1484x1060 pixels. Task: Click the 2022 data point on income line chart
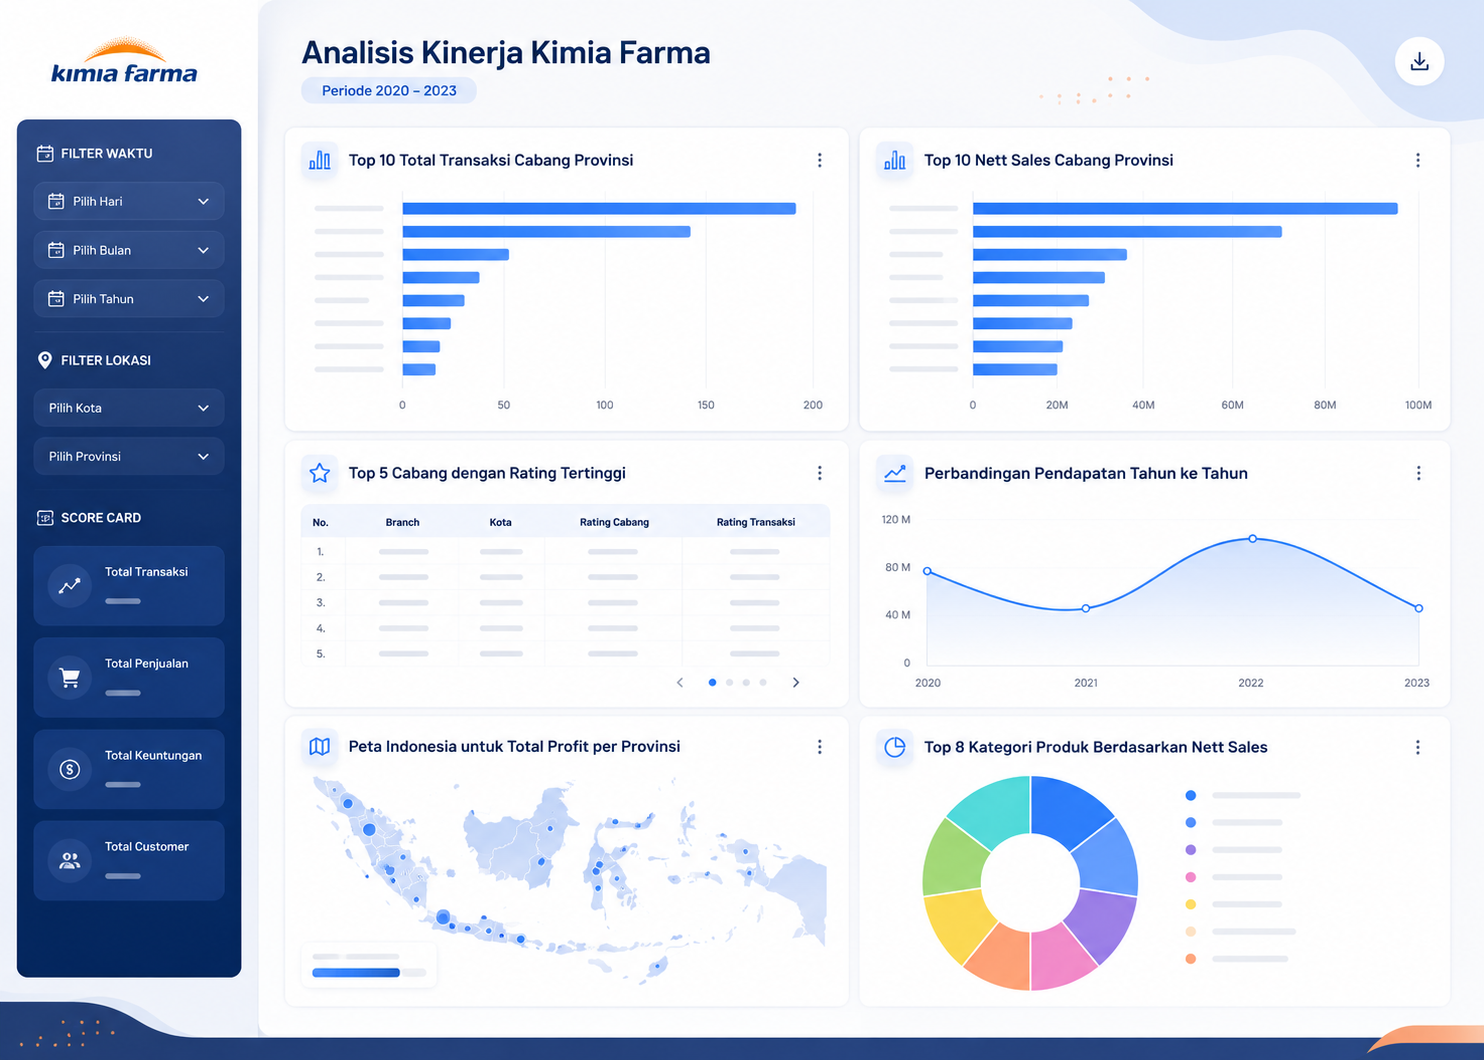(x=1252, y=539)
